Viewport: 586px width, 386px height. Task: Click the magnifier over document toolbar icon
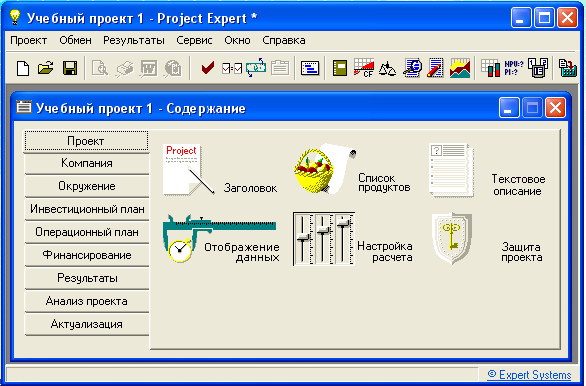click(x=412, y=68)
